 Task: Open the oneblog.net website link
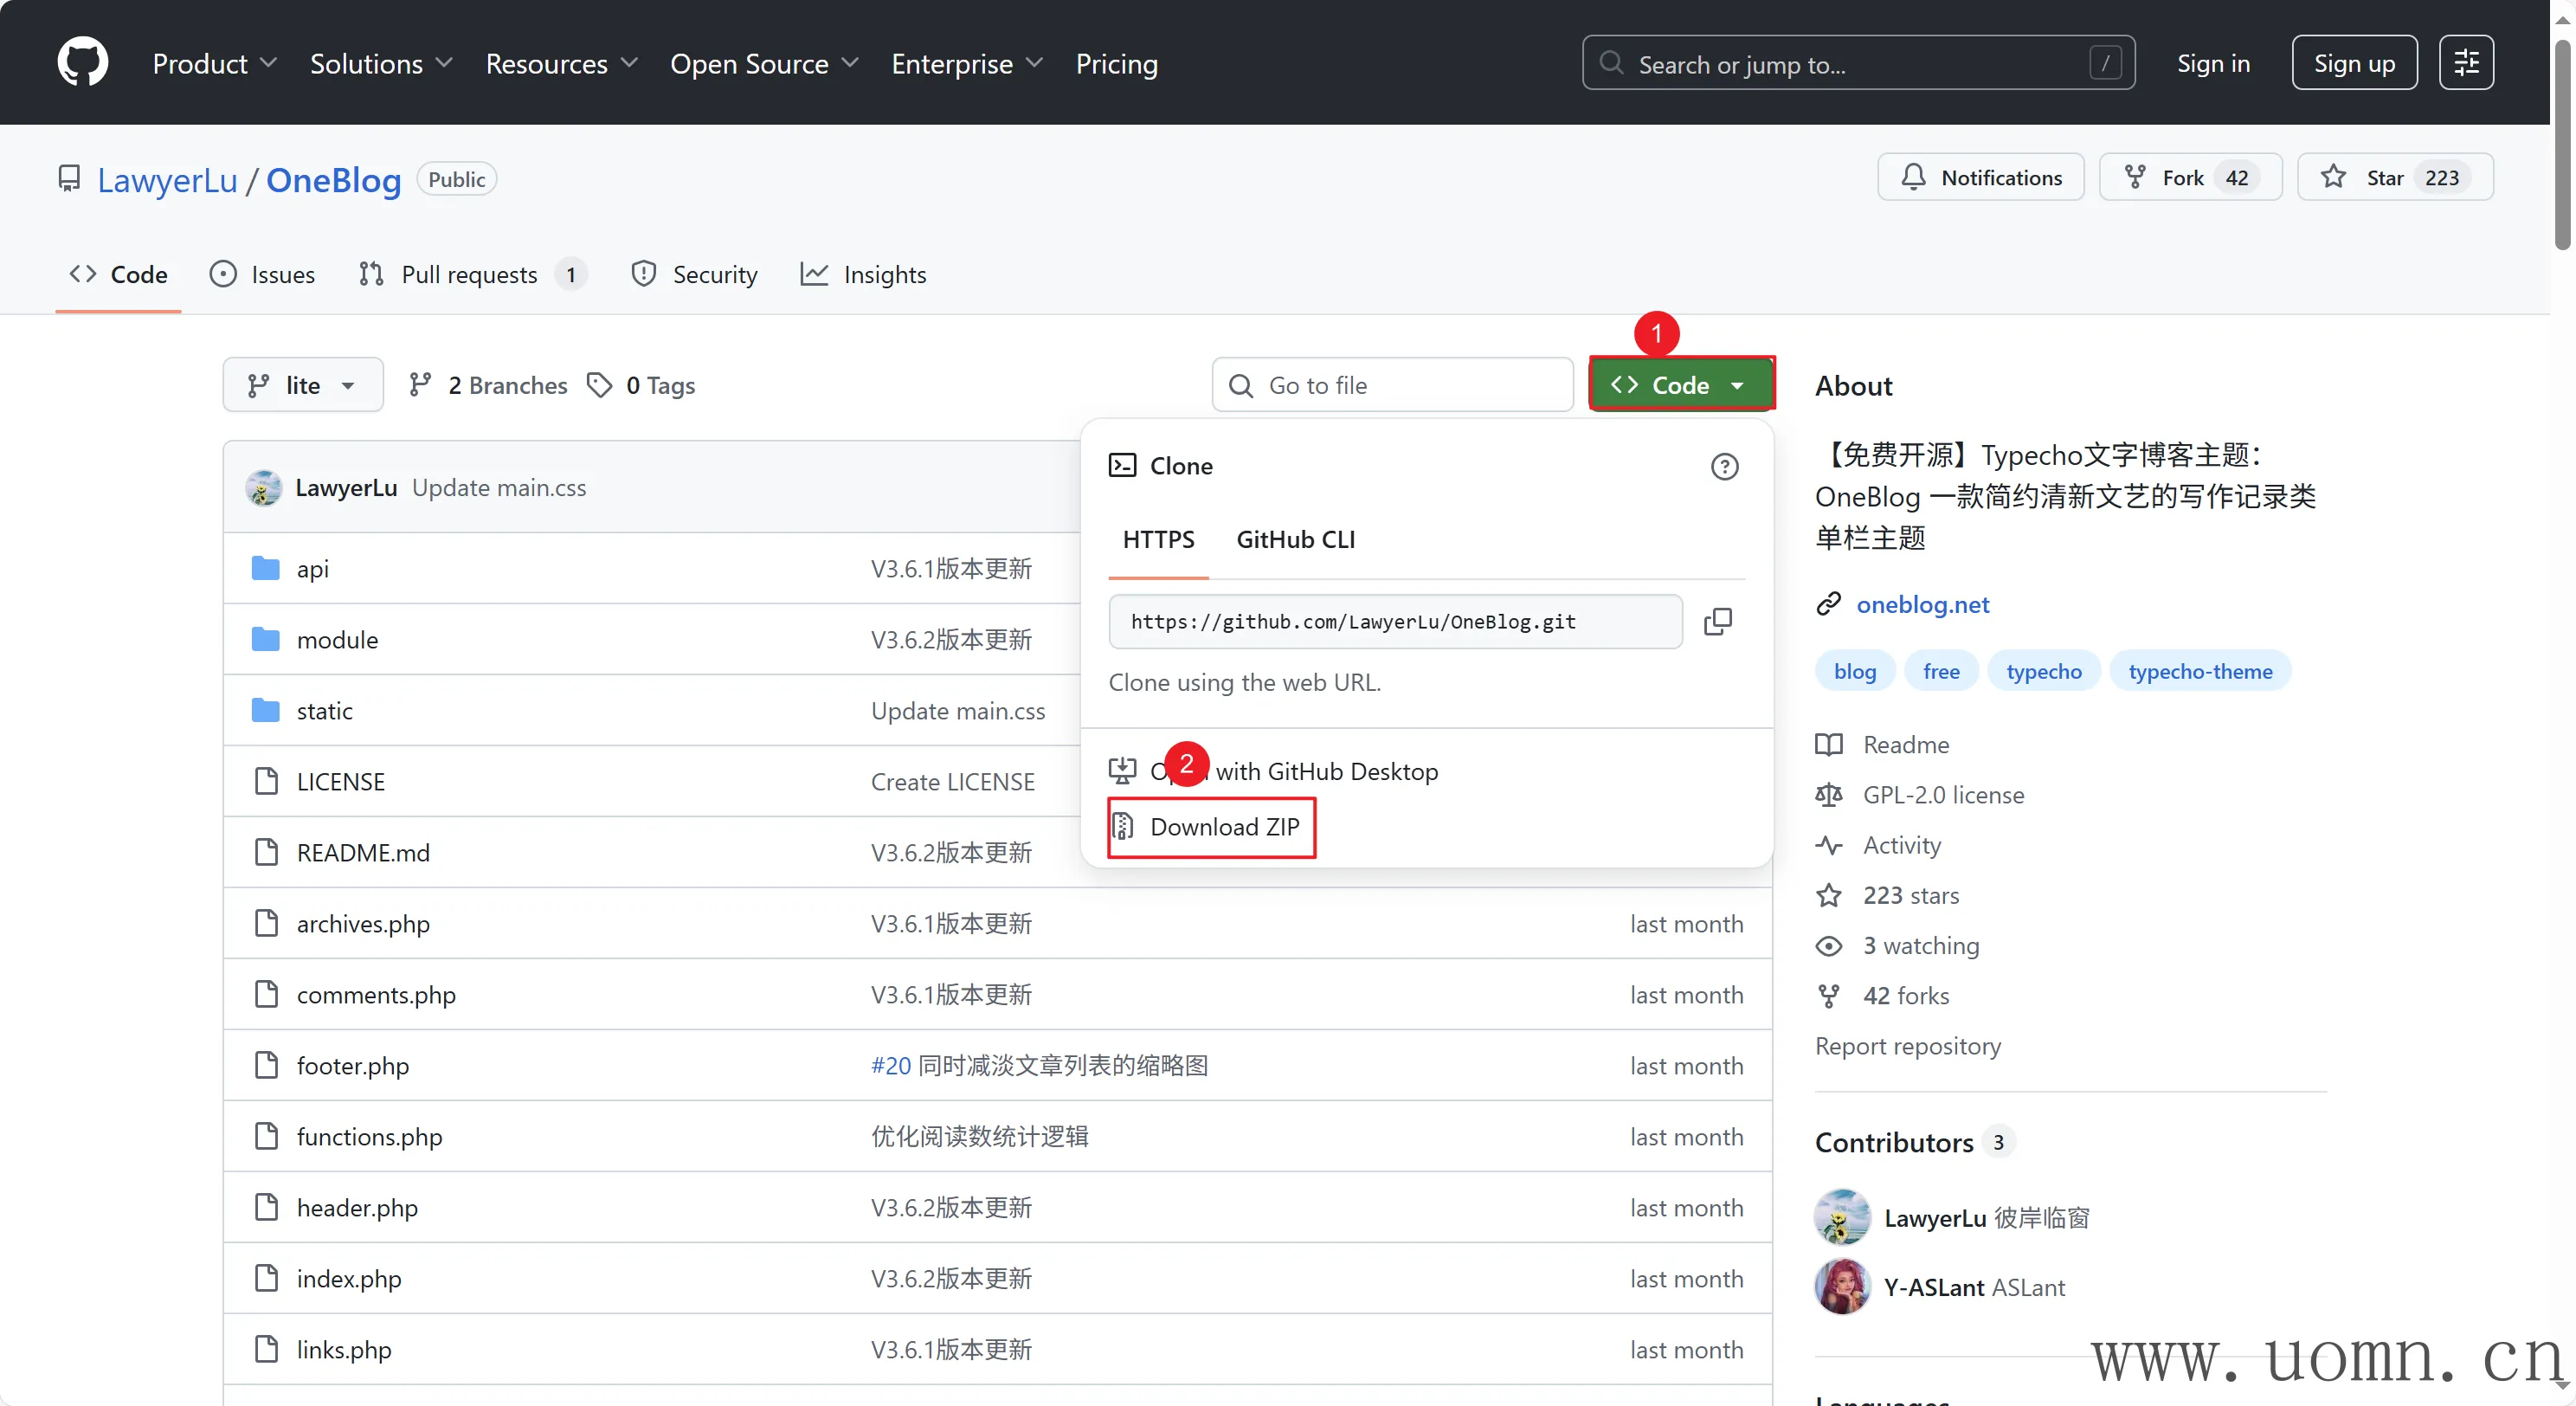coord(1922,604)
